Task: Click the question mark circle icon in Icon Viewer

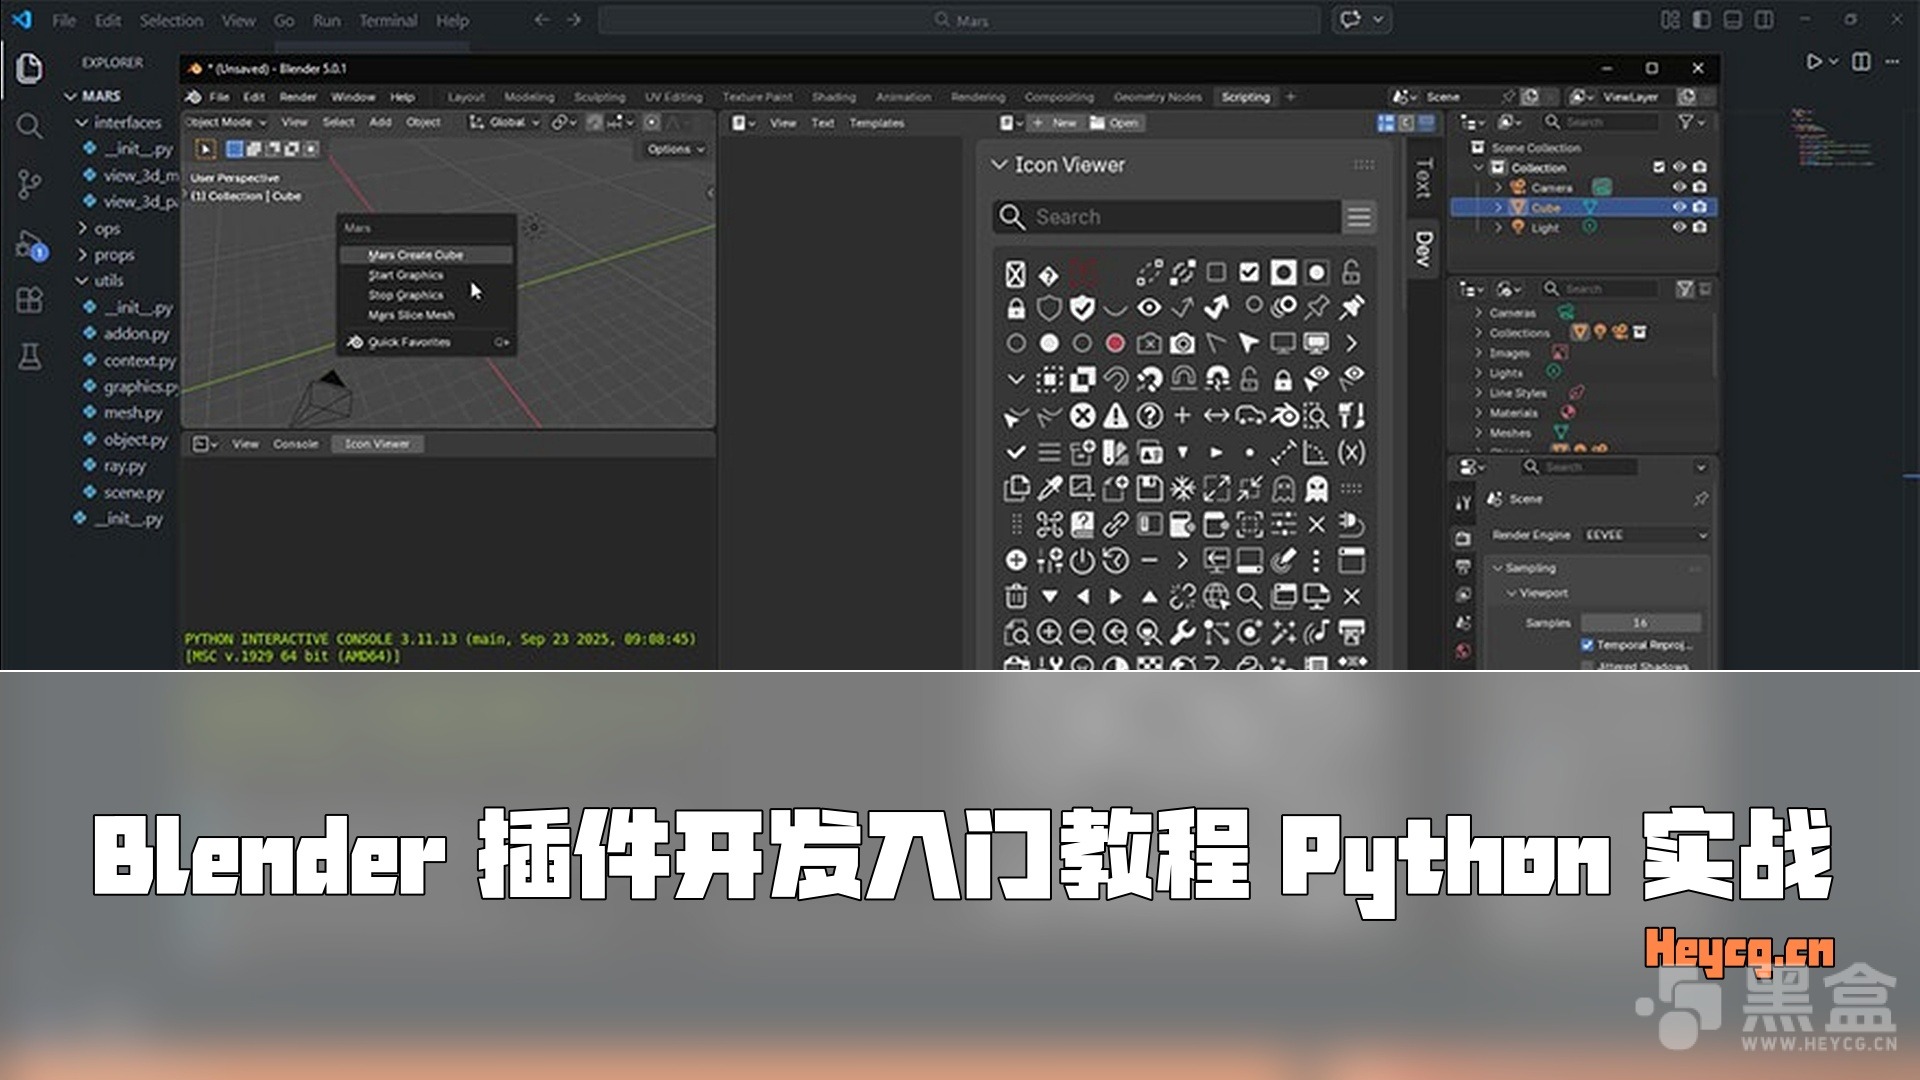Action: [1150, 415]
